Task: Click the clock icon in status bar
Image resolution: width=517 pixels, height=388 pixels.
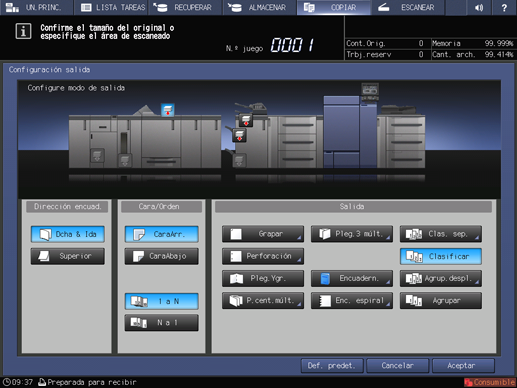Action: coord(7,382)
